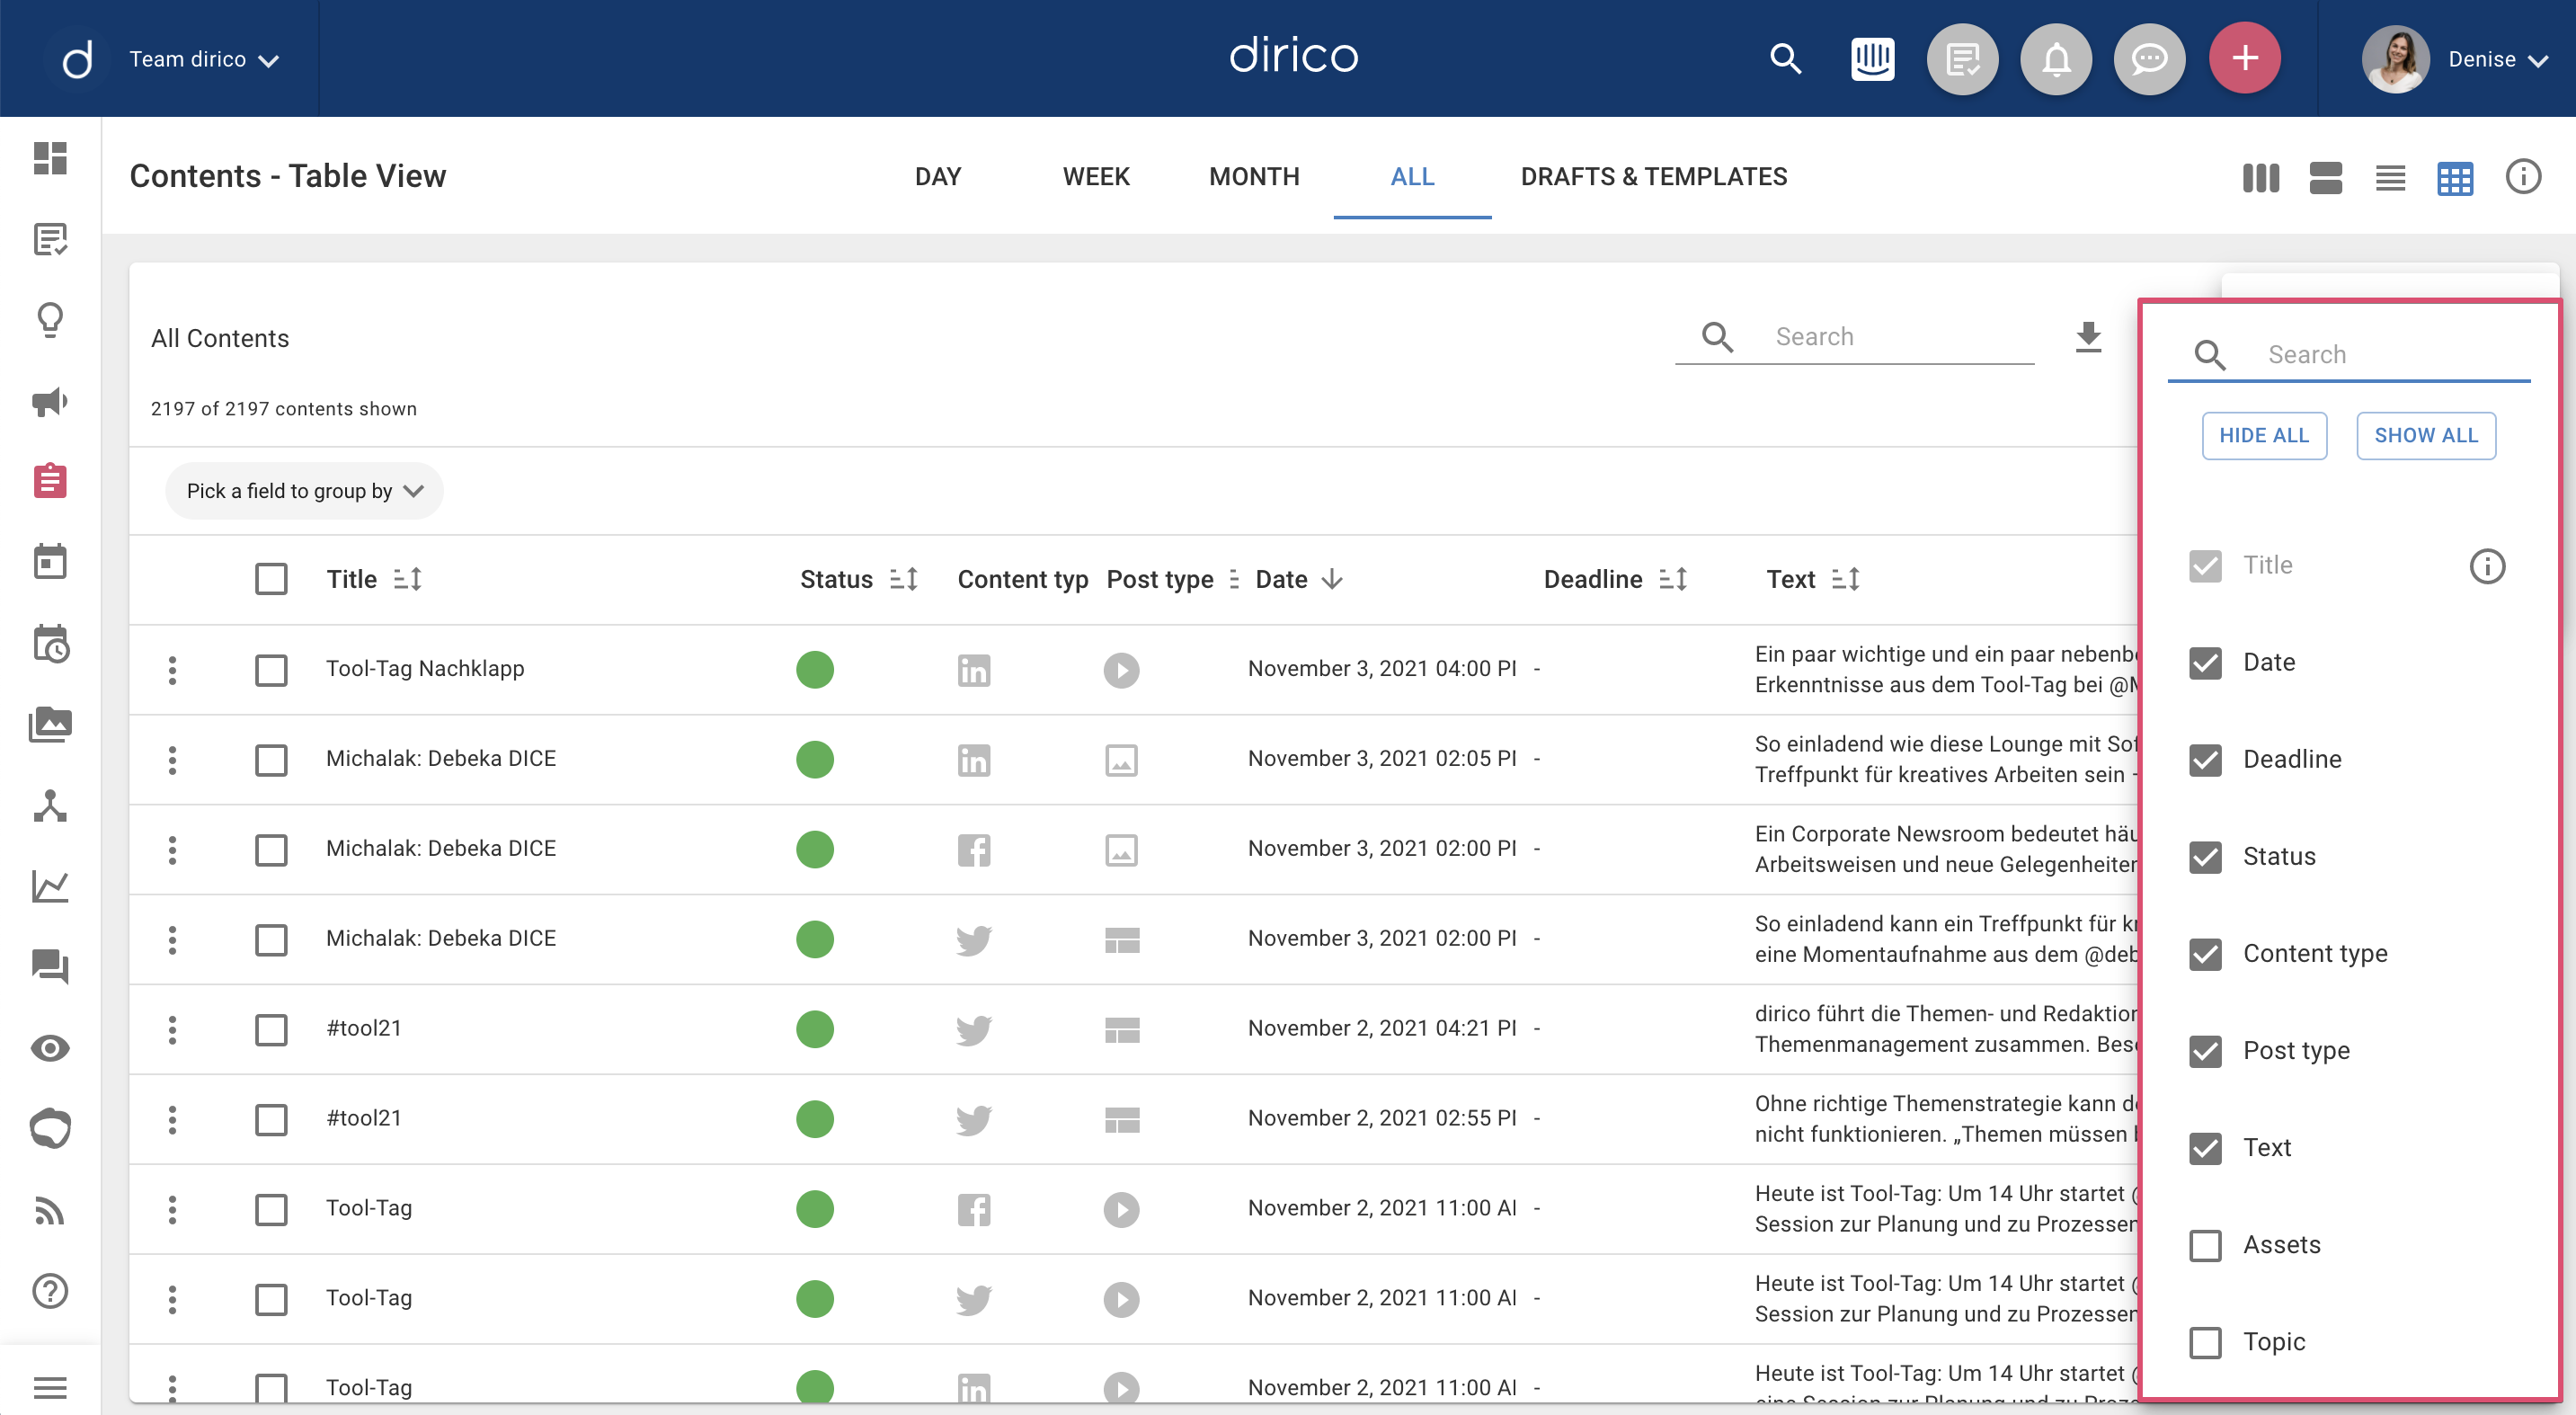Click the SHOW ALL button

2426,435
